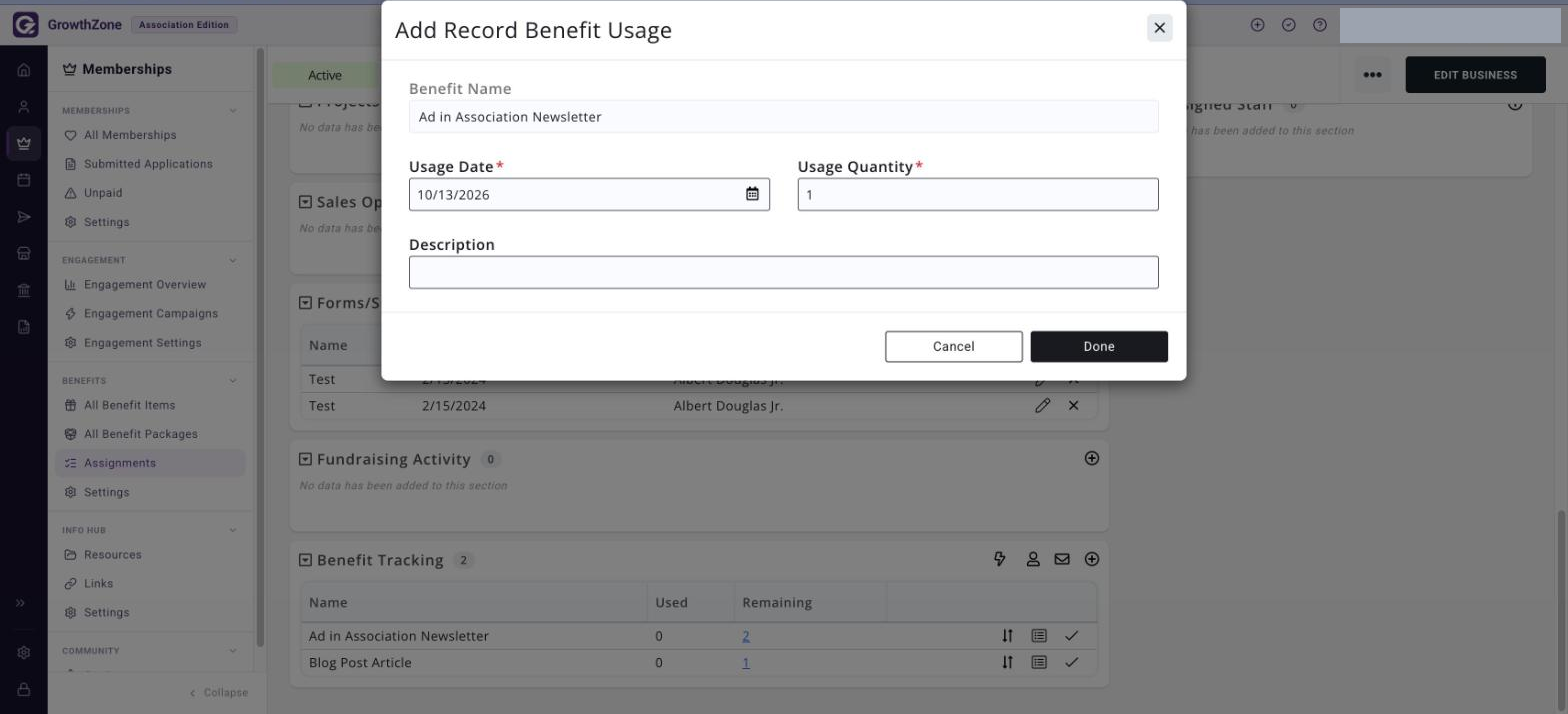This screenshot has height=714, width=1568.
Task: Open the Home icon in left rail
Action: click(24, 70)
